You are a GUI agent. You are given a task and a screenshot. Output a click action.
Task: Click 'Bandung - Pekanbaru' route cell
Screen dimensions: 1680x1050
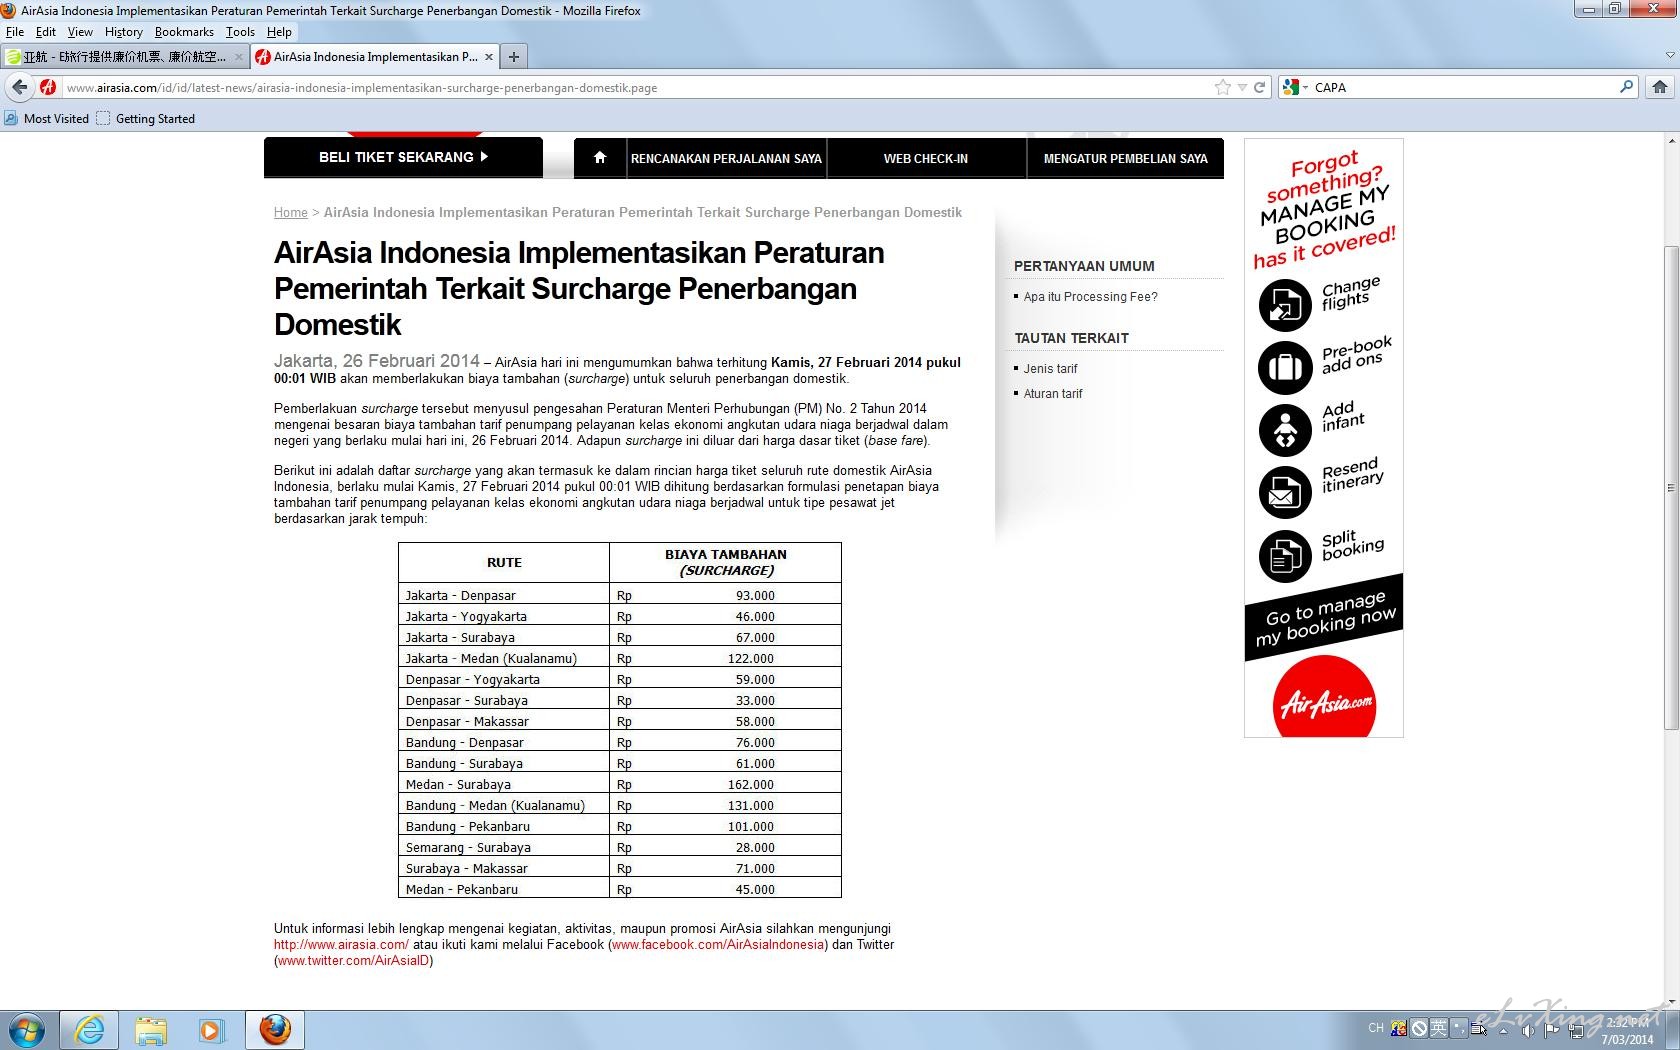tap(504, 826)
